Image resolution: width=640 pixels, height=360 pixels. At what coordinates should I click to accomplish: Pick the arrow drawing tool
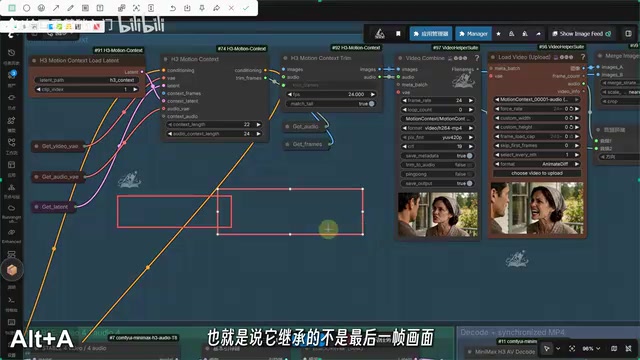tap(56, 8)
